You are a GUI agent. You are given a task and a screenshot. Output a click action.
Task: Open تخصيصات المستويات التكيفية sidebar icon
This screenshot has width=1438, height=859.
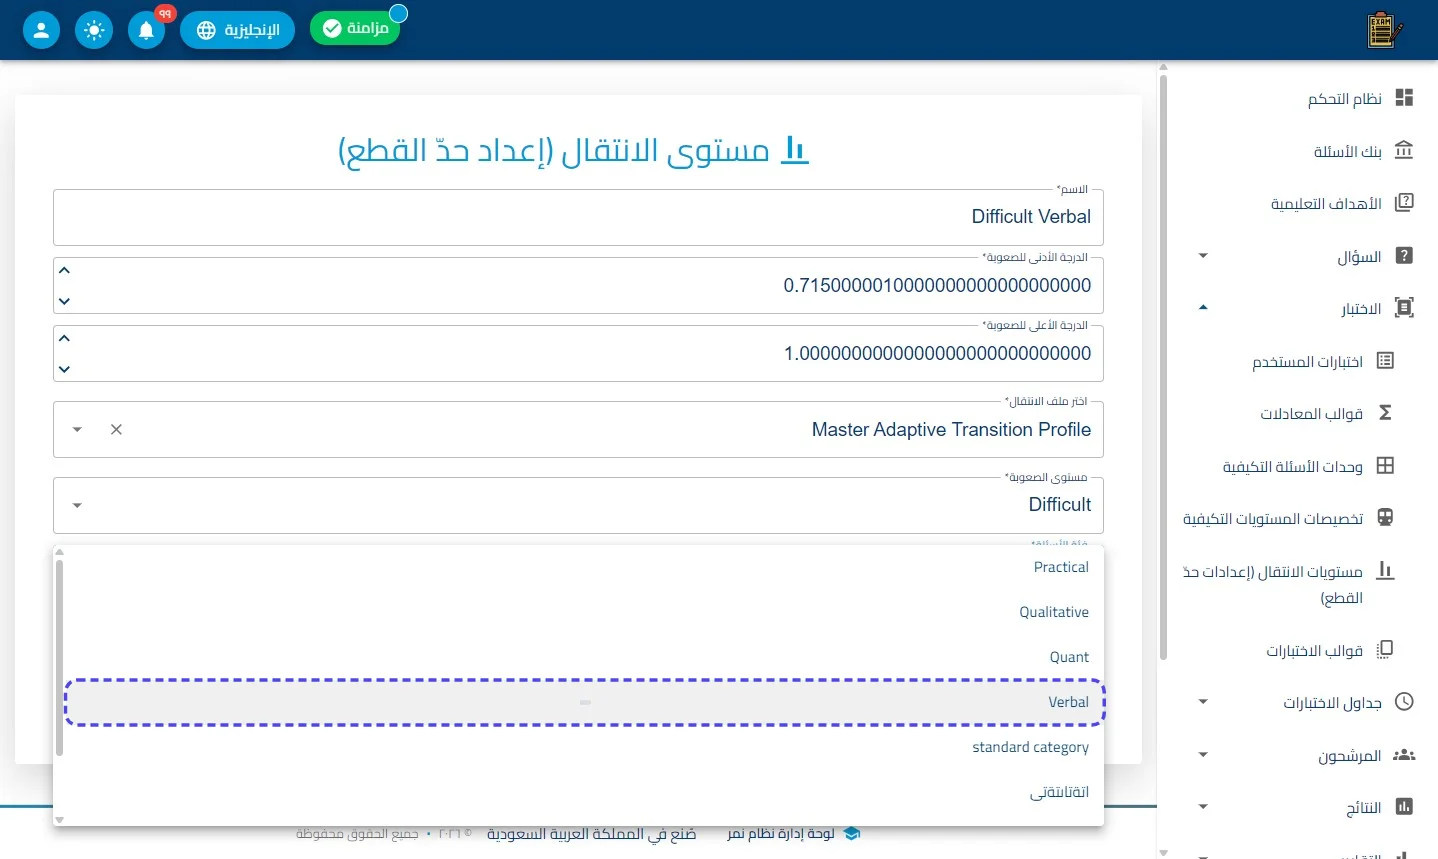(x=1385, y=518)
